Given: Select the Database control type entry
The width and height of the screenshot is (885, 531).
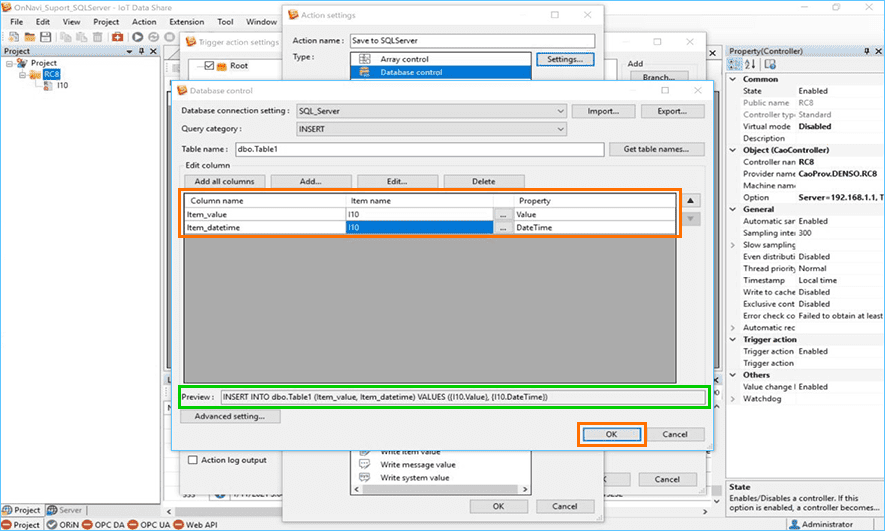Looking at the screenshot, I should point(440,72).
